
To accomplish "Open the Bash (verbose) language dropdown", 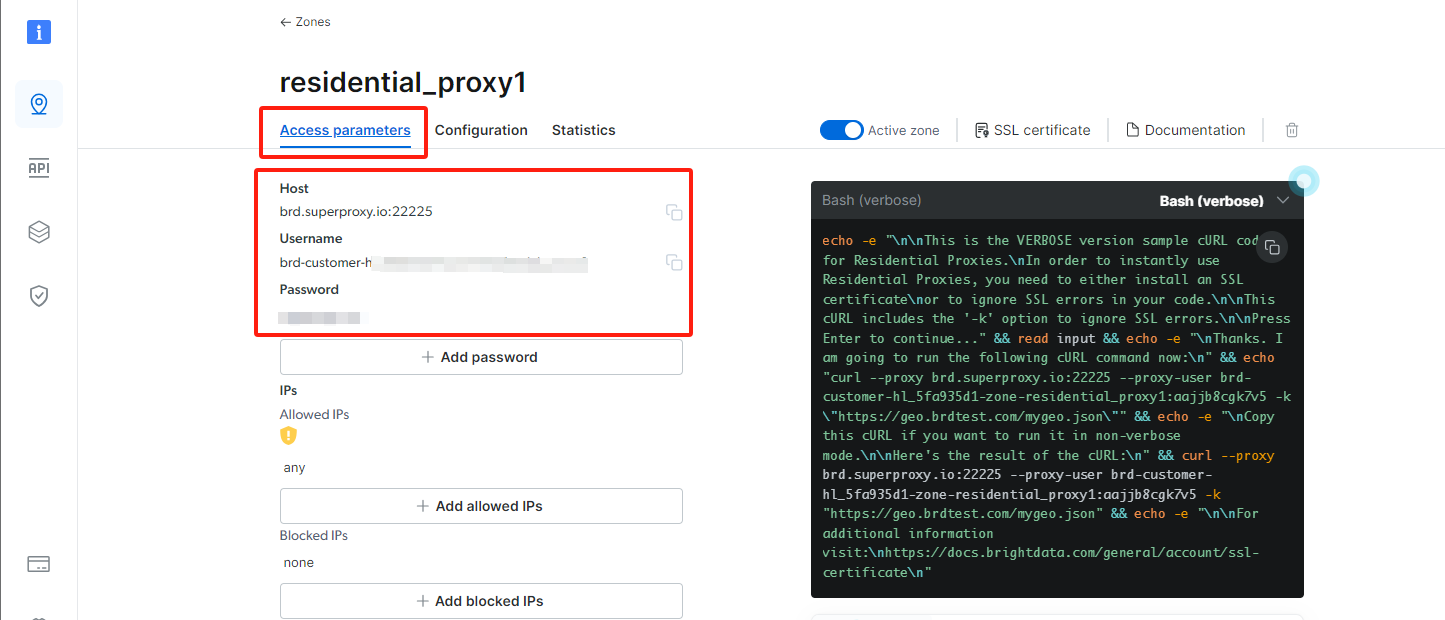I will (1225, 201).
